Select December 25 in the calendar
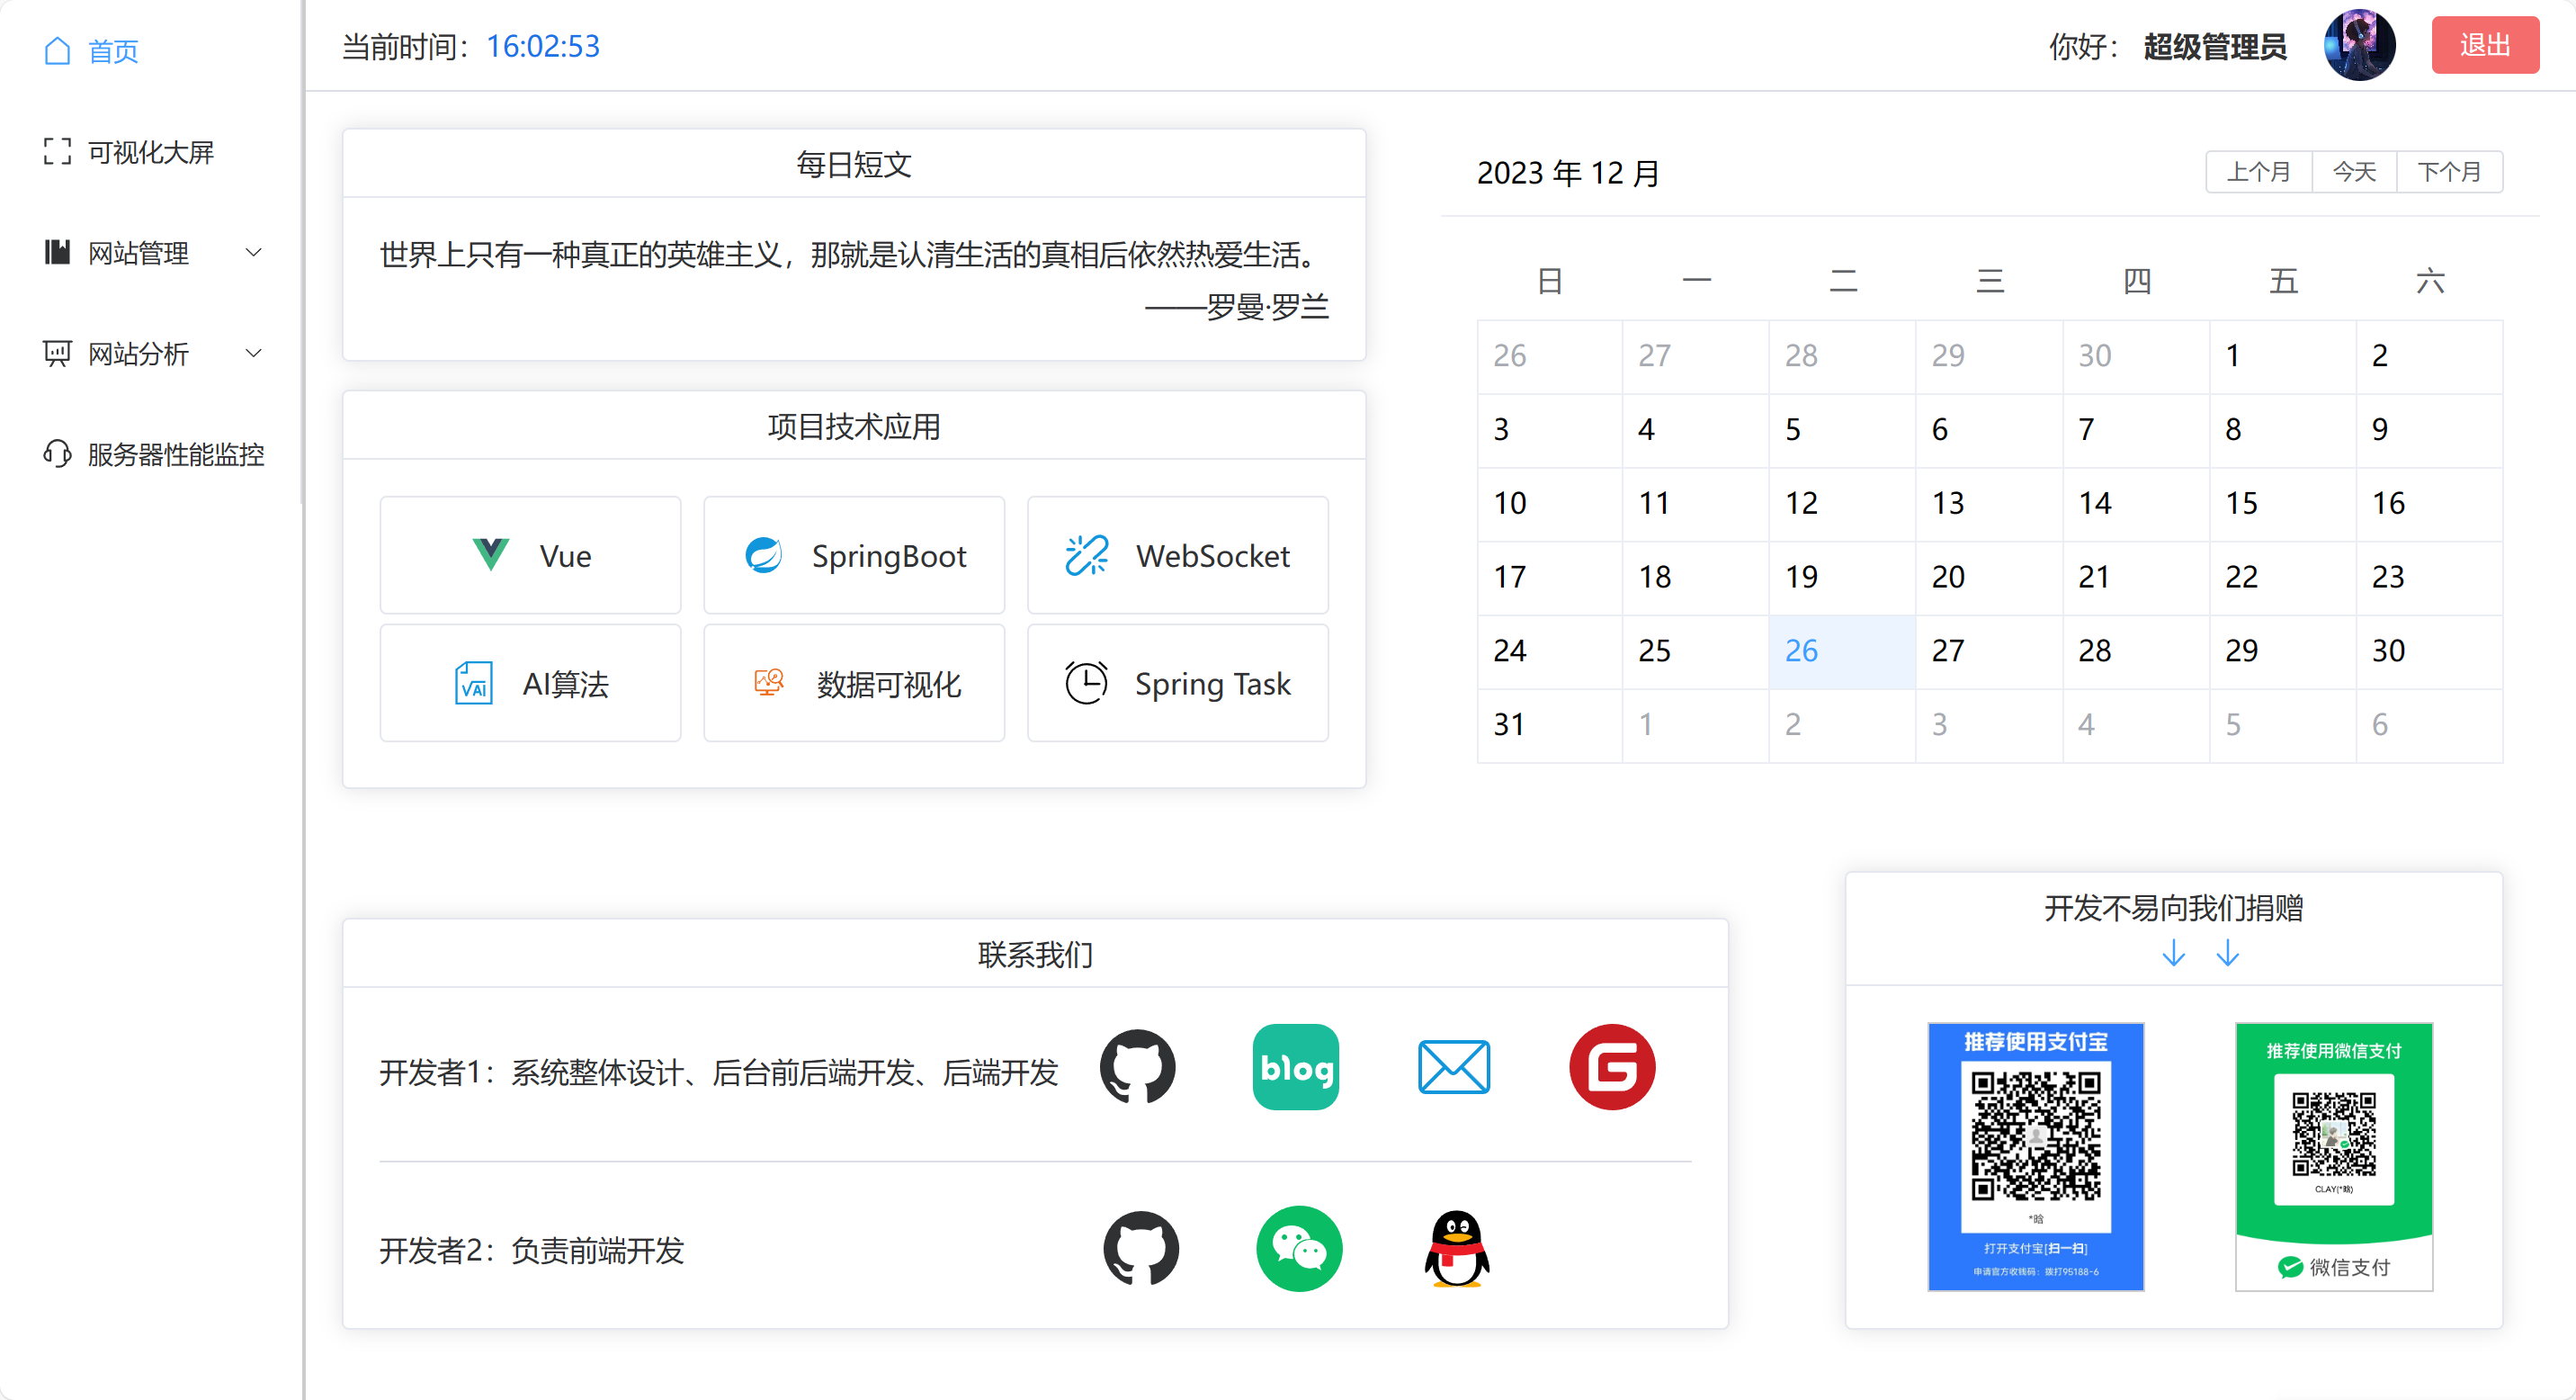The height and width of the screenshot is (1400, 2576). coord(1695,651)
